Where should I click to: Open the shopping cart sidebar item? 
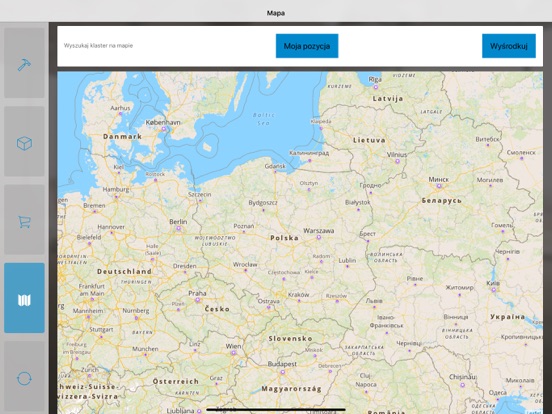pyautogui.click(x=24, y=220)
